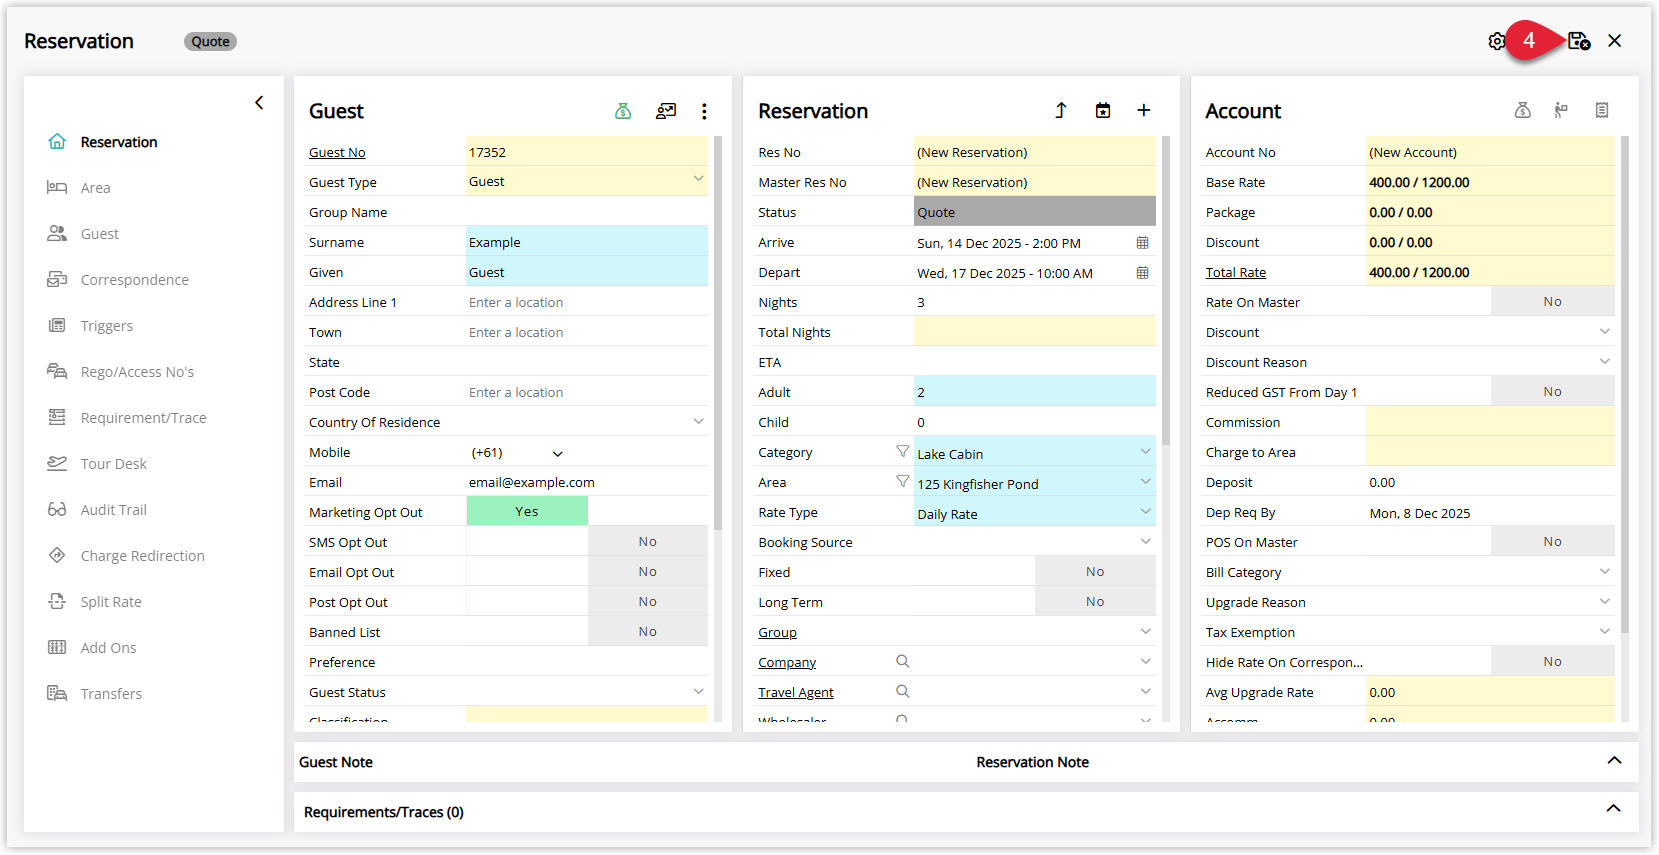
Task: Click the Charge Redirection diamond icon
Action: (x=57, y=555)
